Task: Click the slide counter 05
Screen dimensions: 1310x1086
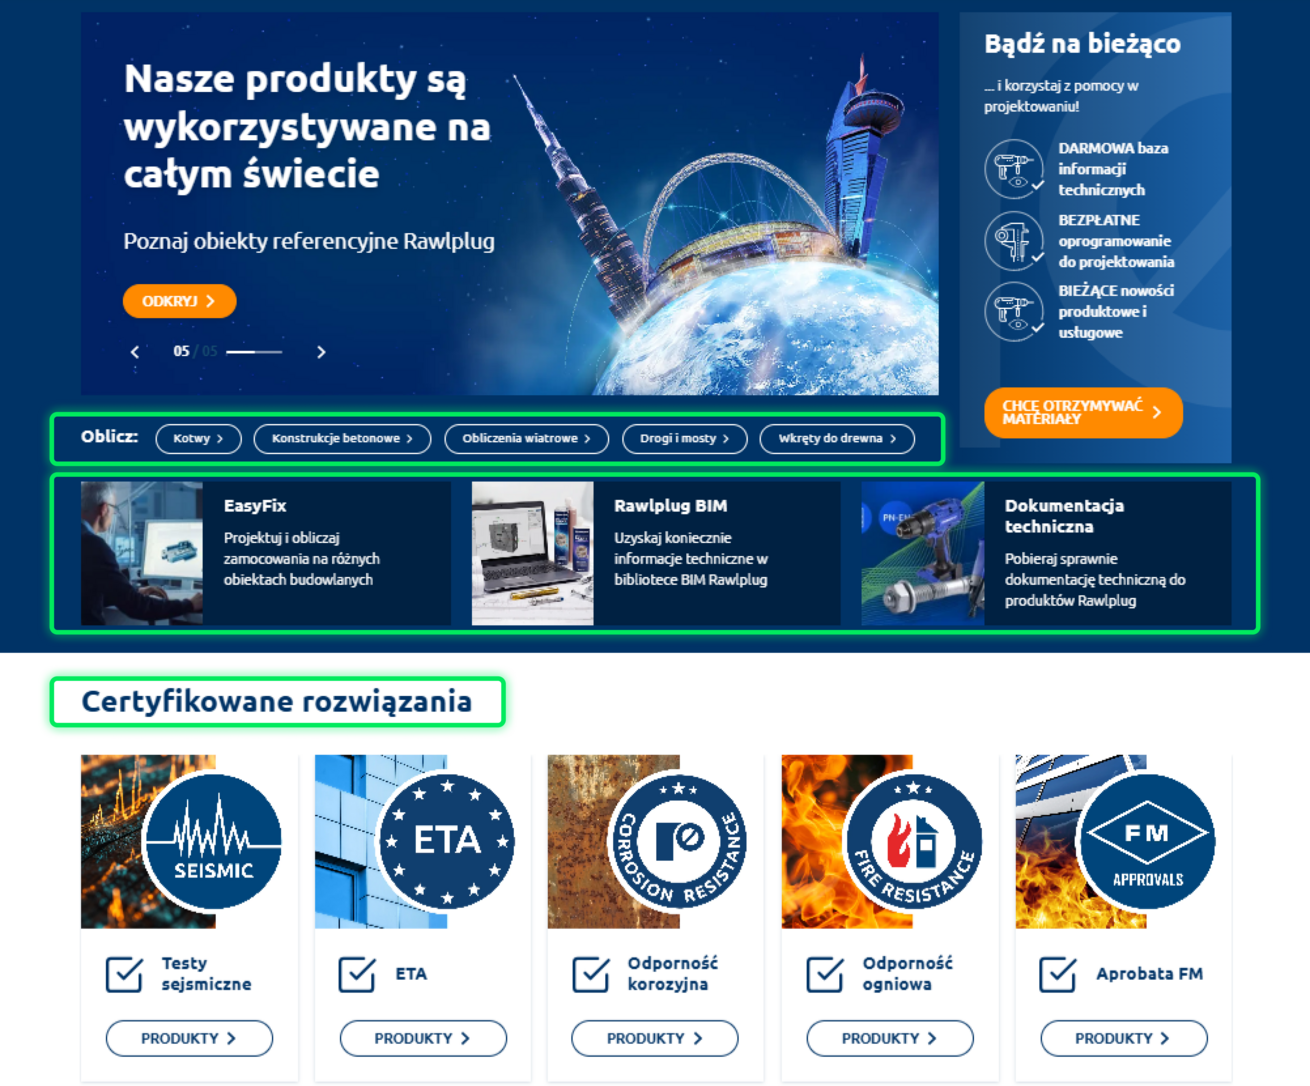Action: point(181,352)
